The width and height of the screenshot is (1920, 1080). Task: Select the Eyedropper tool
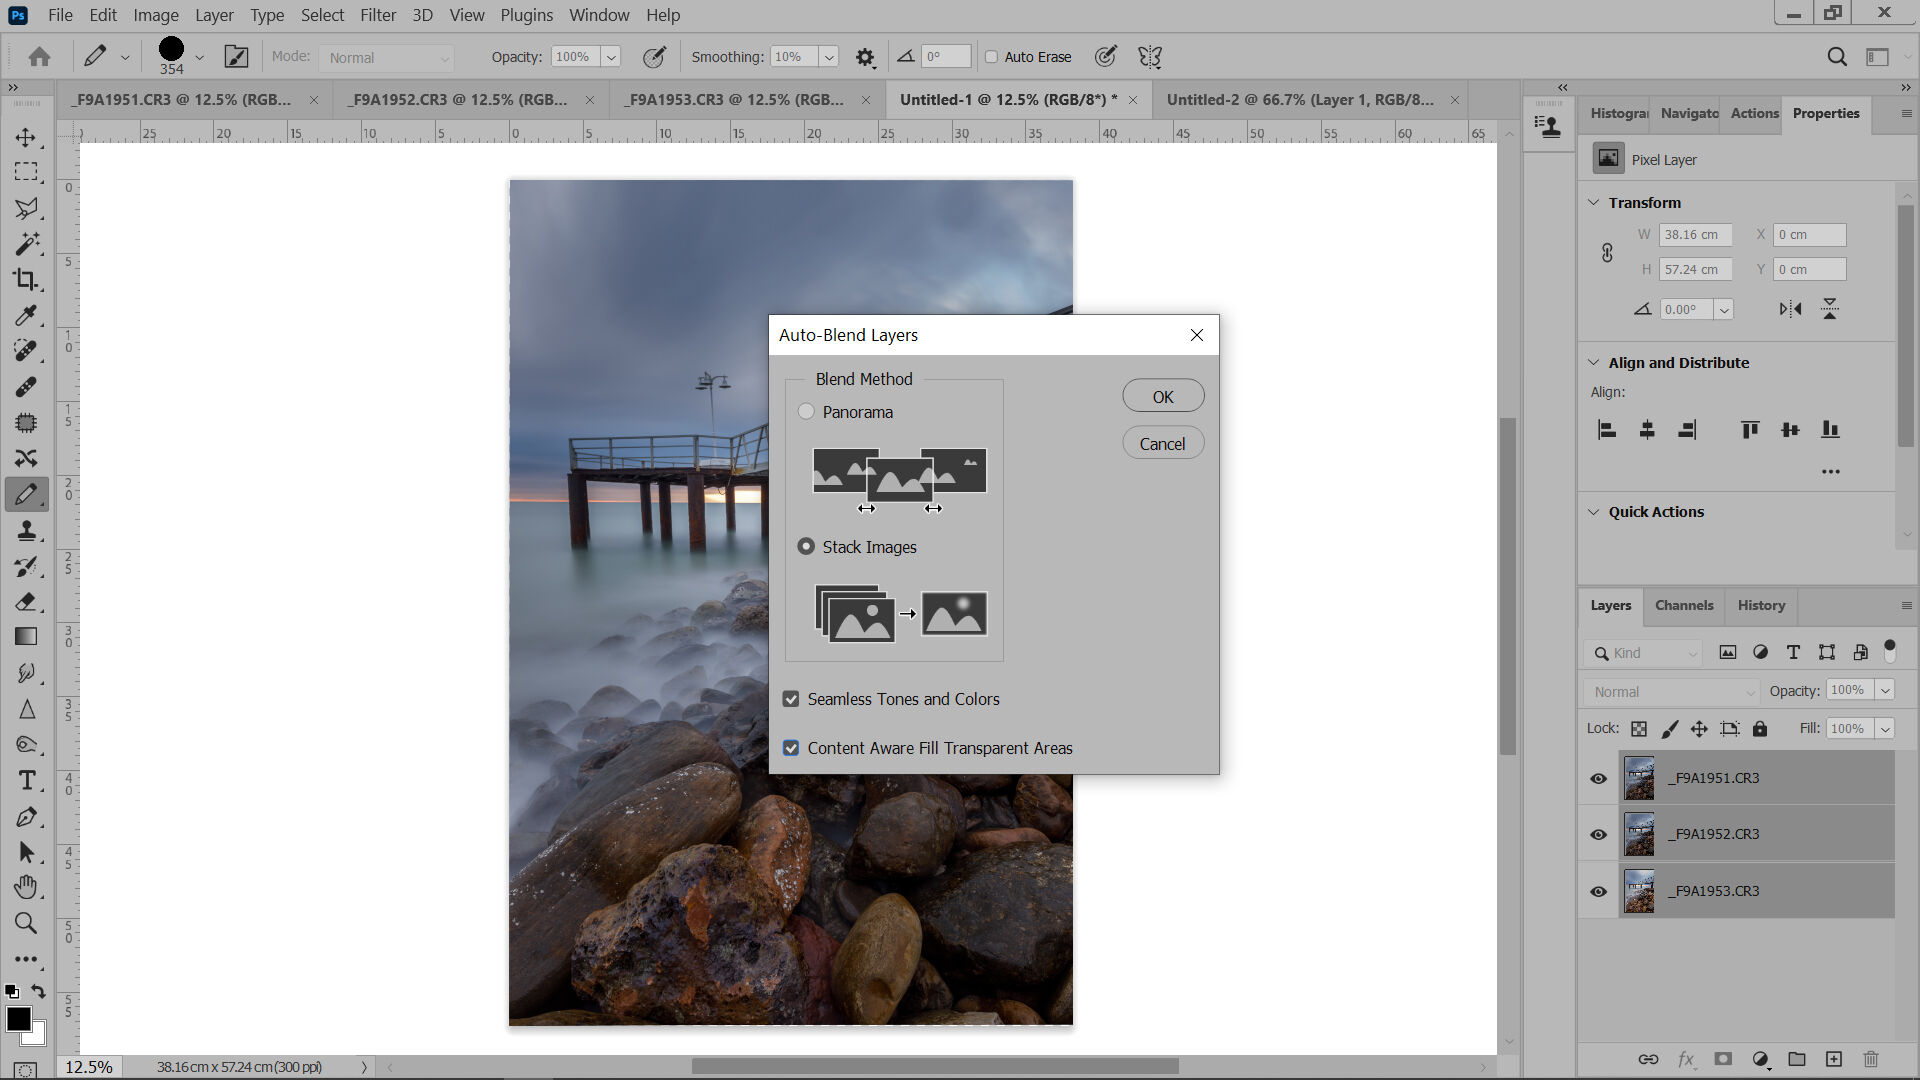tap(25, 315)
